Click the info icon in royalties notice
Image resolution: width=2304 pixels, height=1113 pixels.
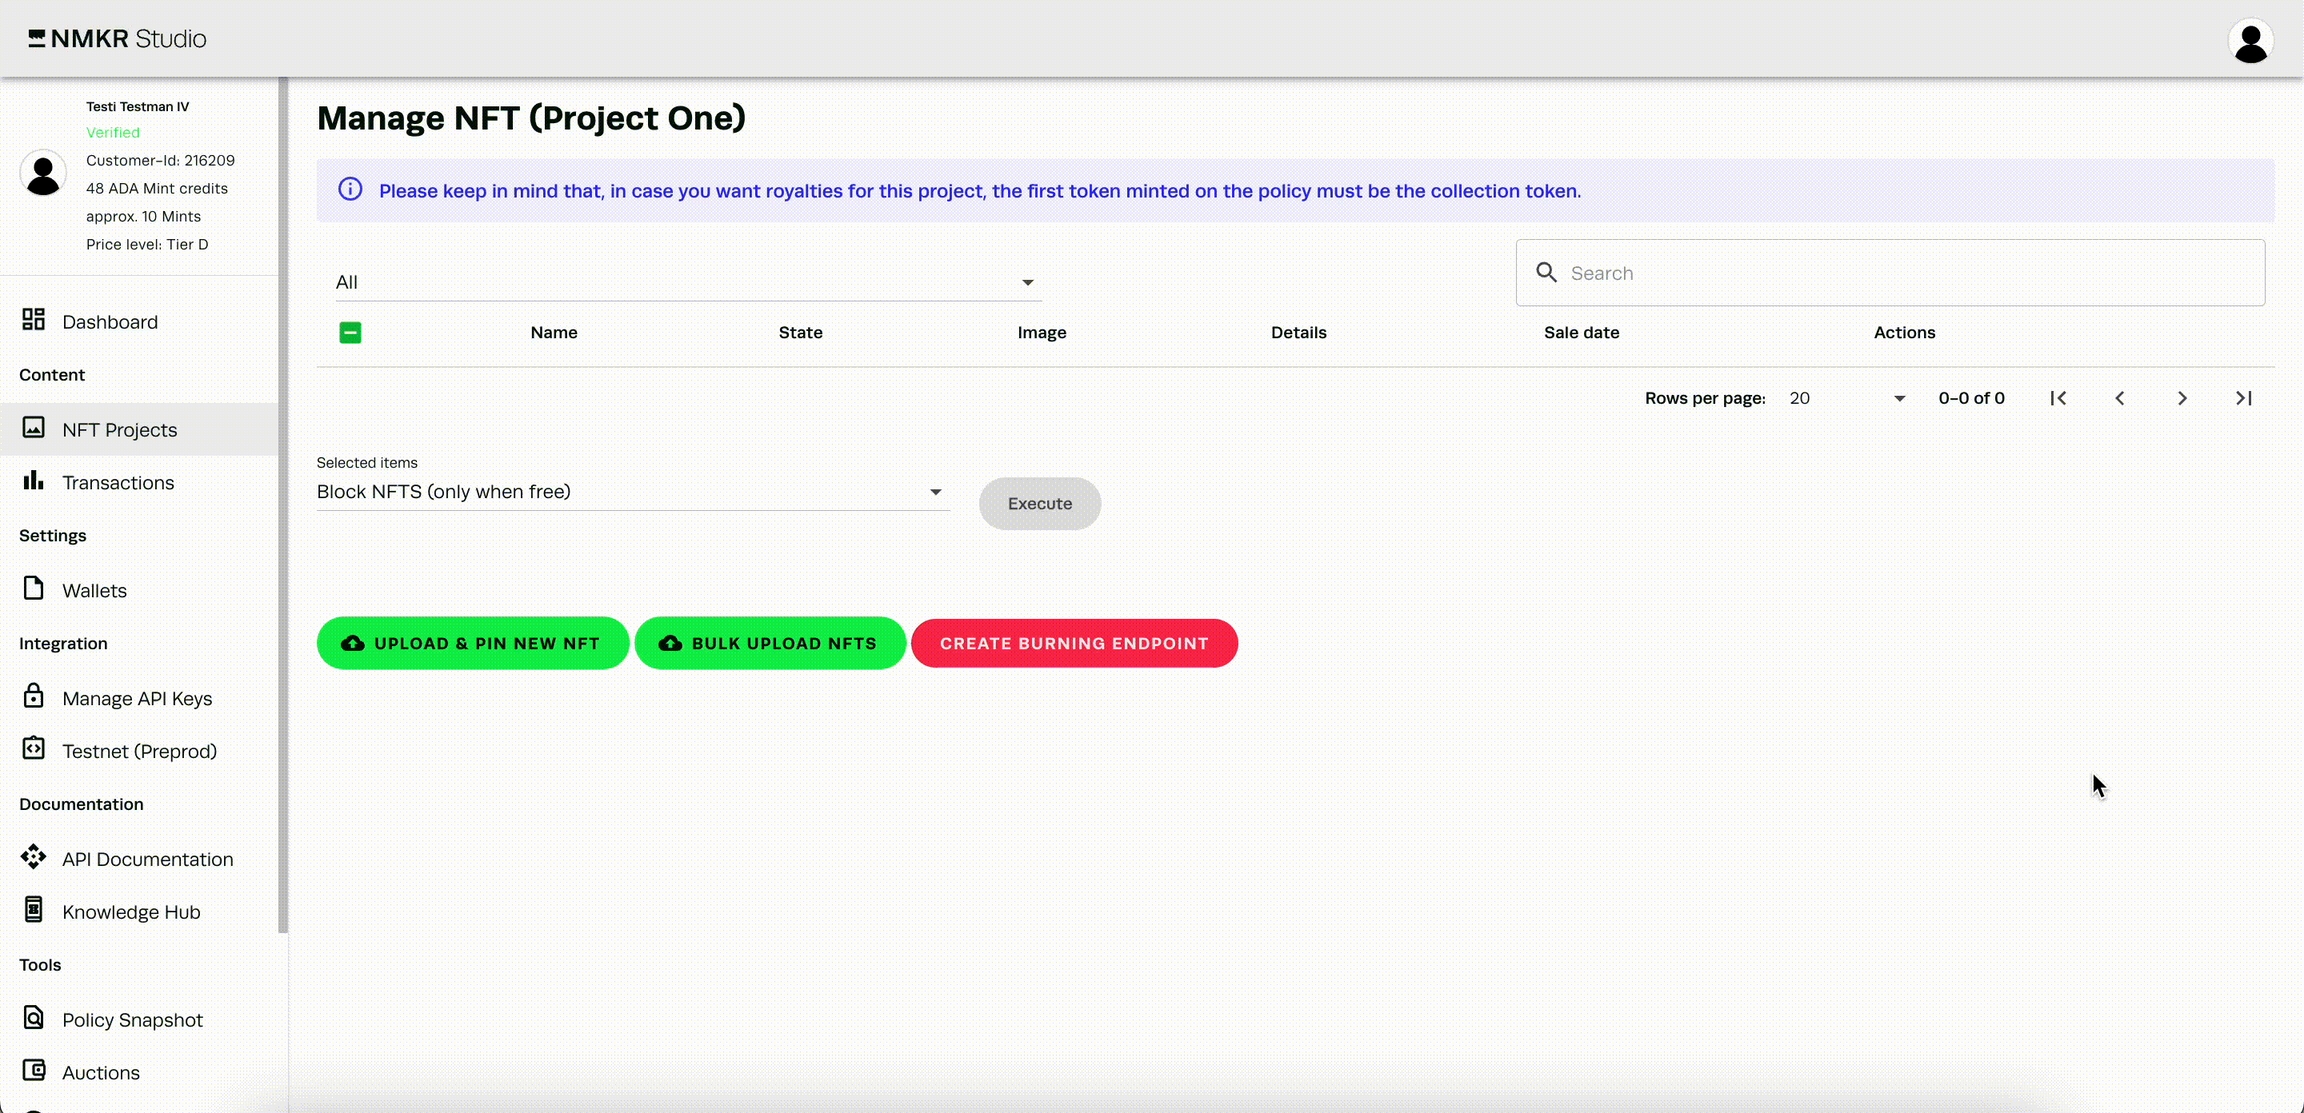click(x=350, y=190)
